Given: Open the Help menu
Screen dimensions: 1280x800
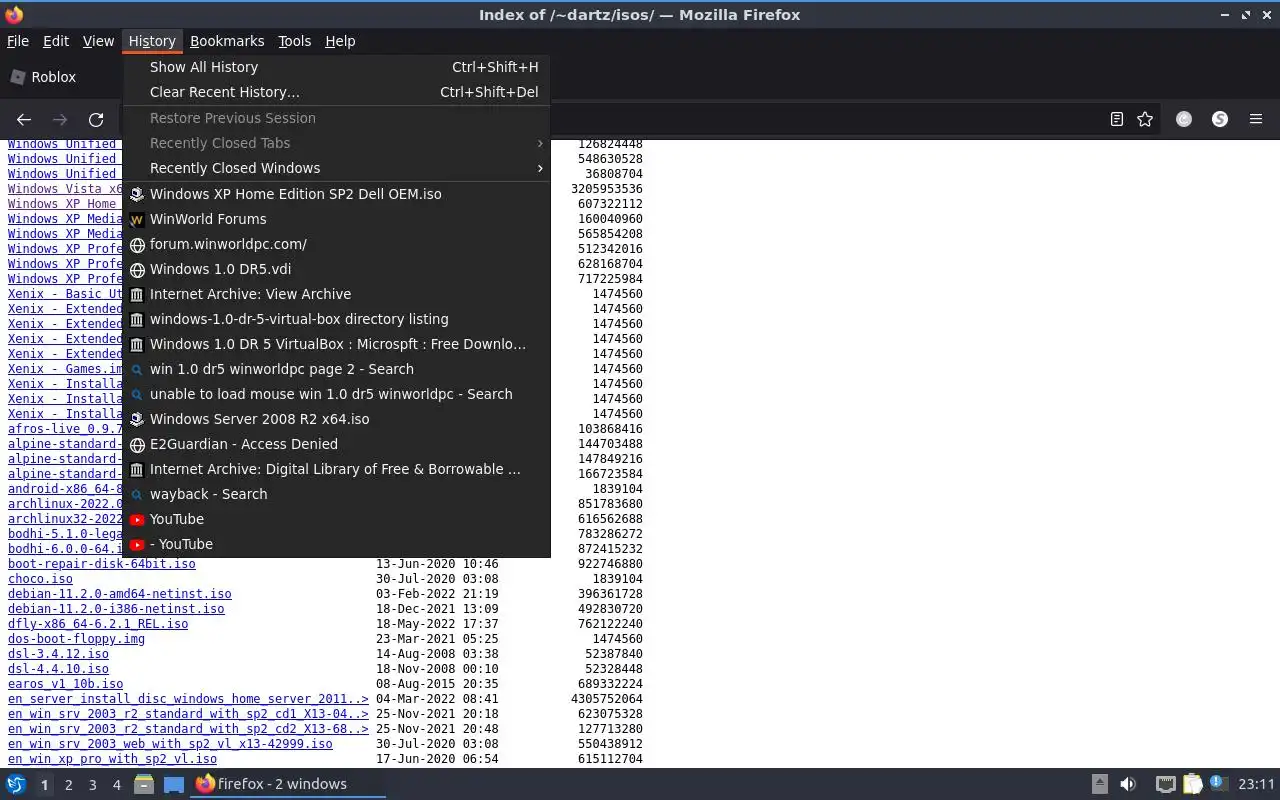Looking at the screenshot, I should [x=340, y=41].
